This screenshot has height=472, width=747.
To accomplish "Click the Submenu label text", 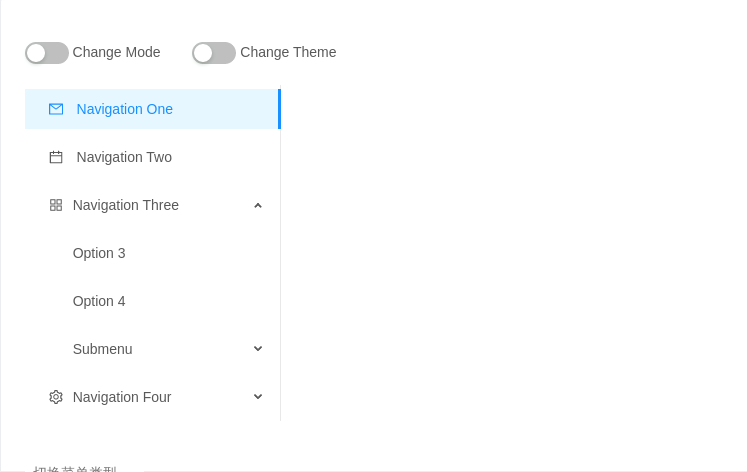I will point(102,349).
